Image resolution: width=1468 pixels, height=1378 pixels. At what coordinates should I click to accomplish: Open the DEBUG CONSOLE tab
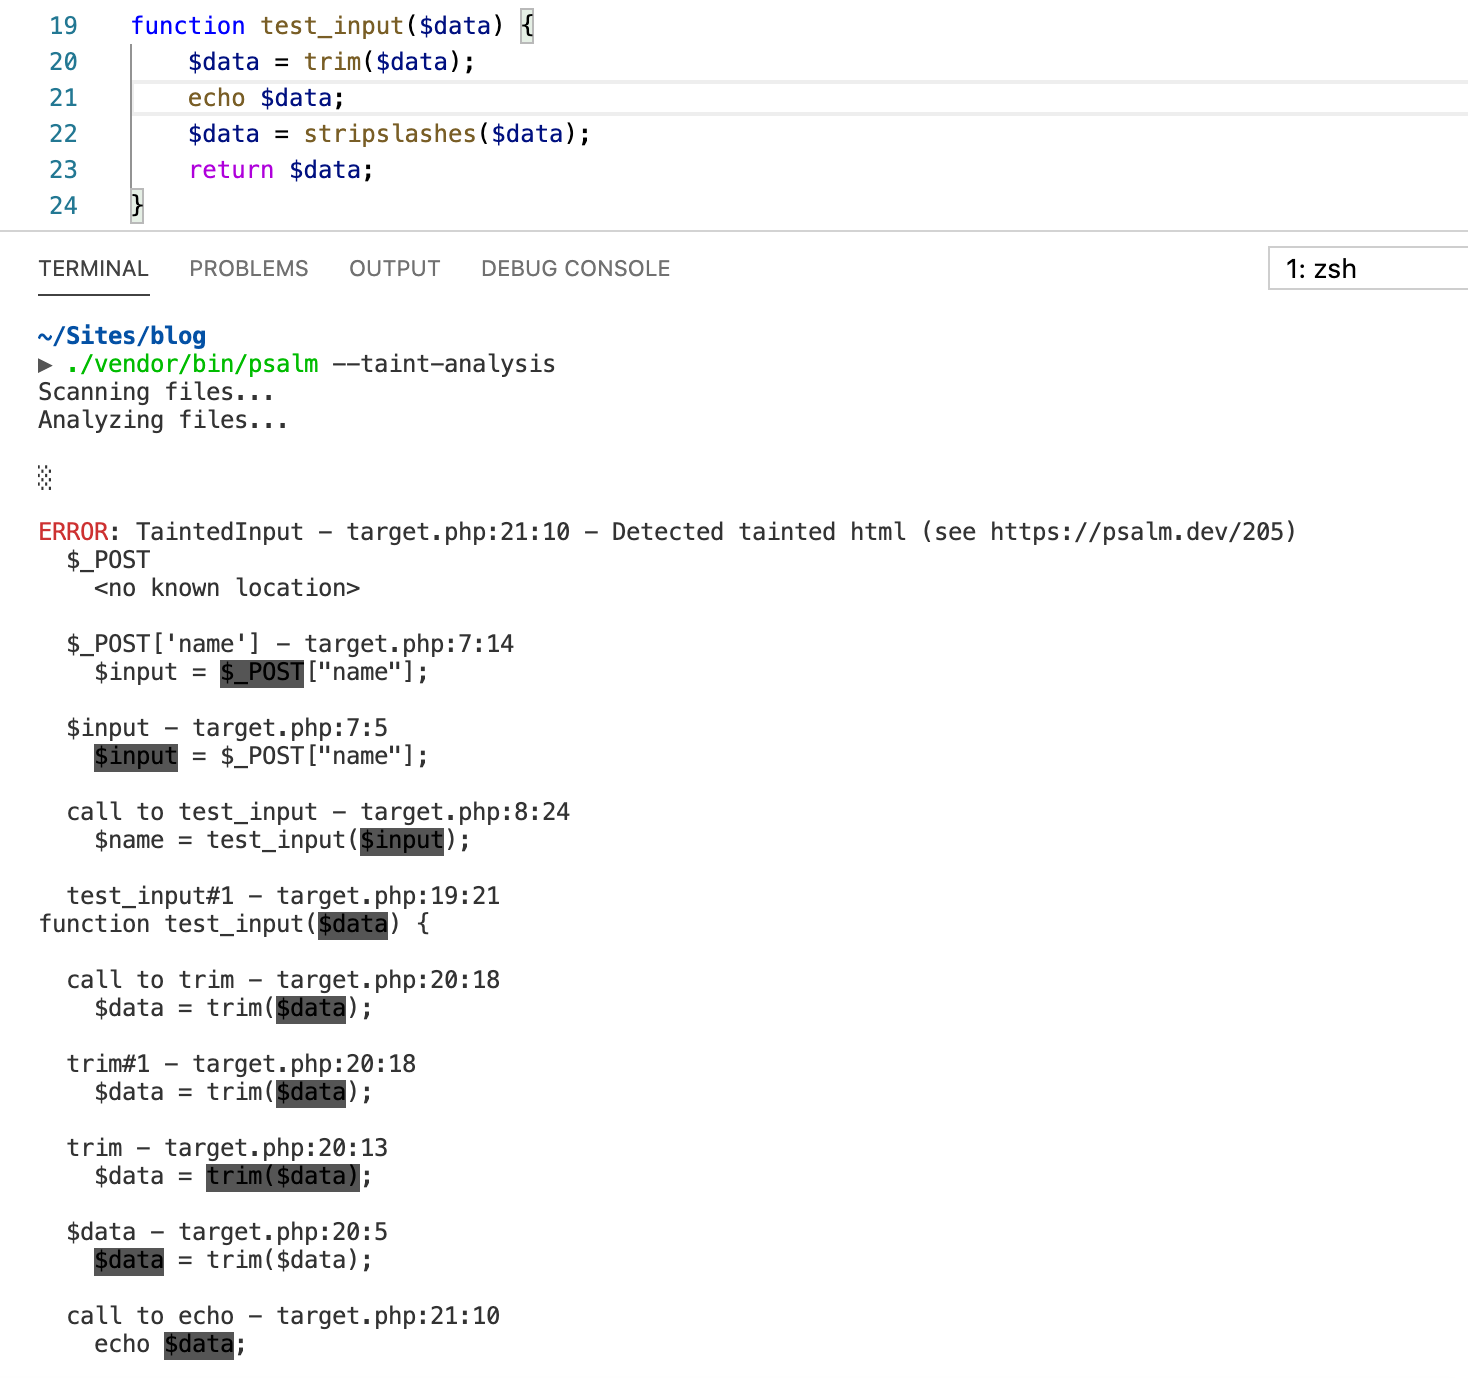[x=576, y=268]
